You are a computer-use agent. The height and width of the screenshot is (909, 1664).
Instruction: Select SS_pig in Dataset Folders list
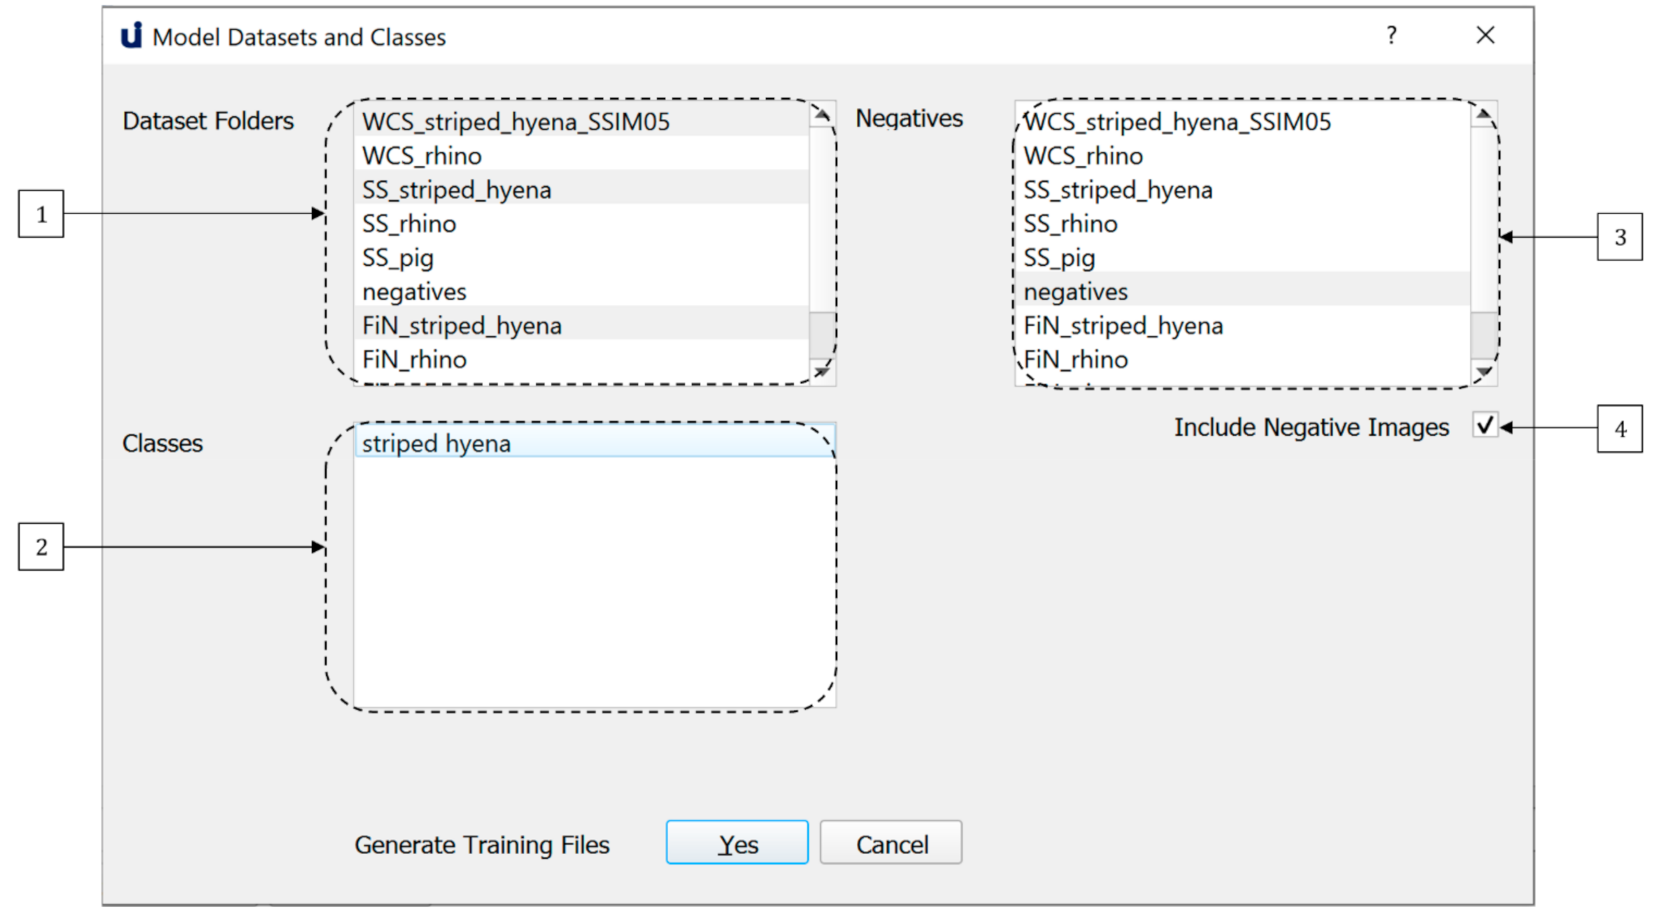click(x=397, y=258)
